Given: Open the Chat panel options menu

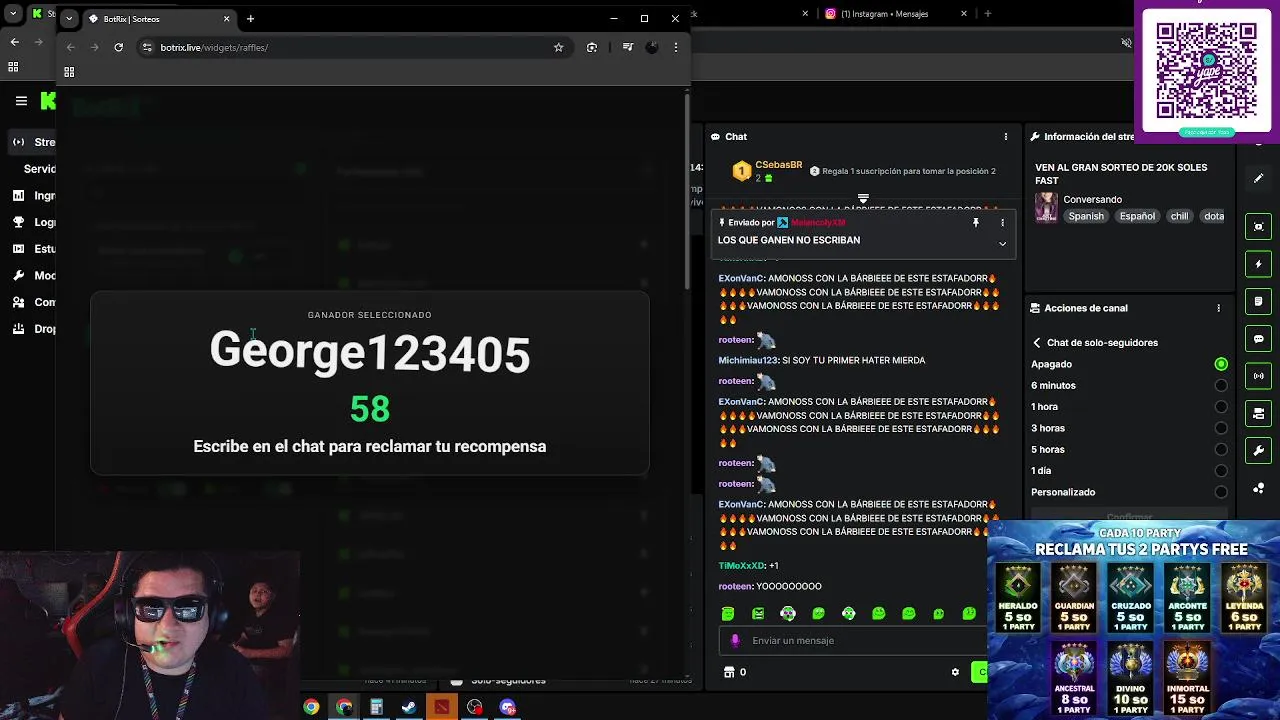Looking at the screenshot, I should pos(1006,136).
